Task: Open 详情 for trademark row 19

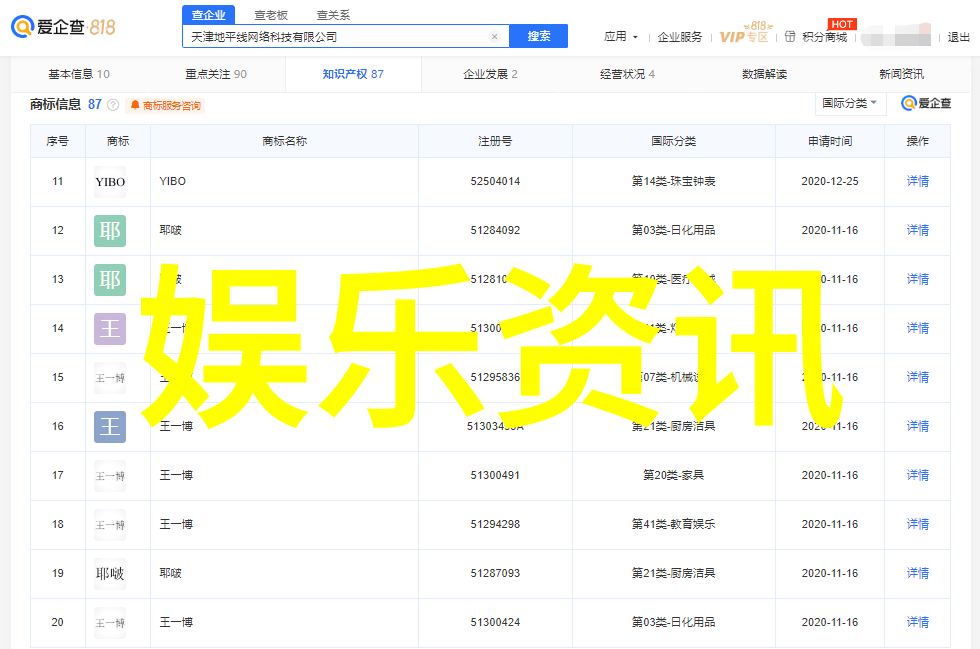Action: 918,573
